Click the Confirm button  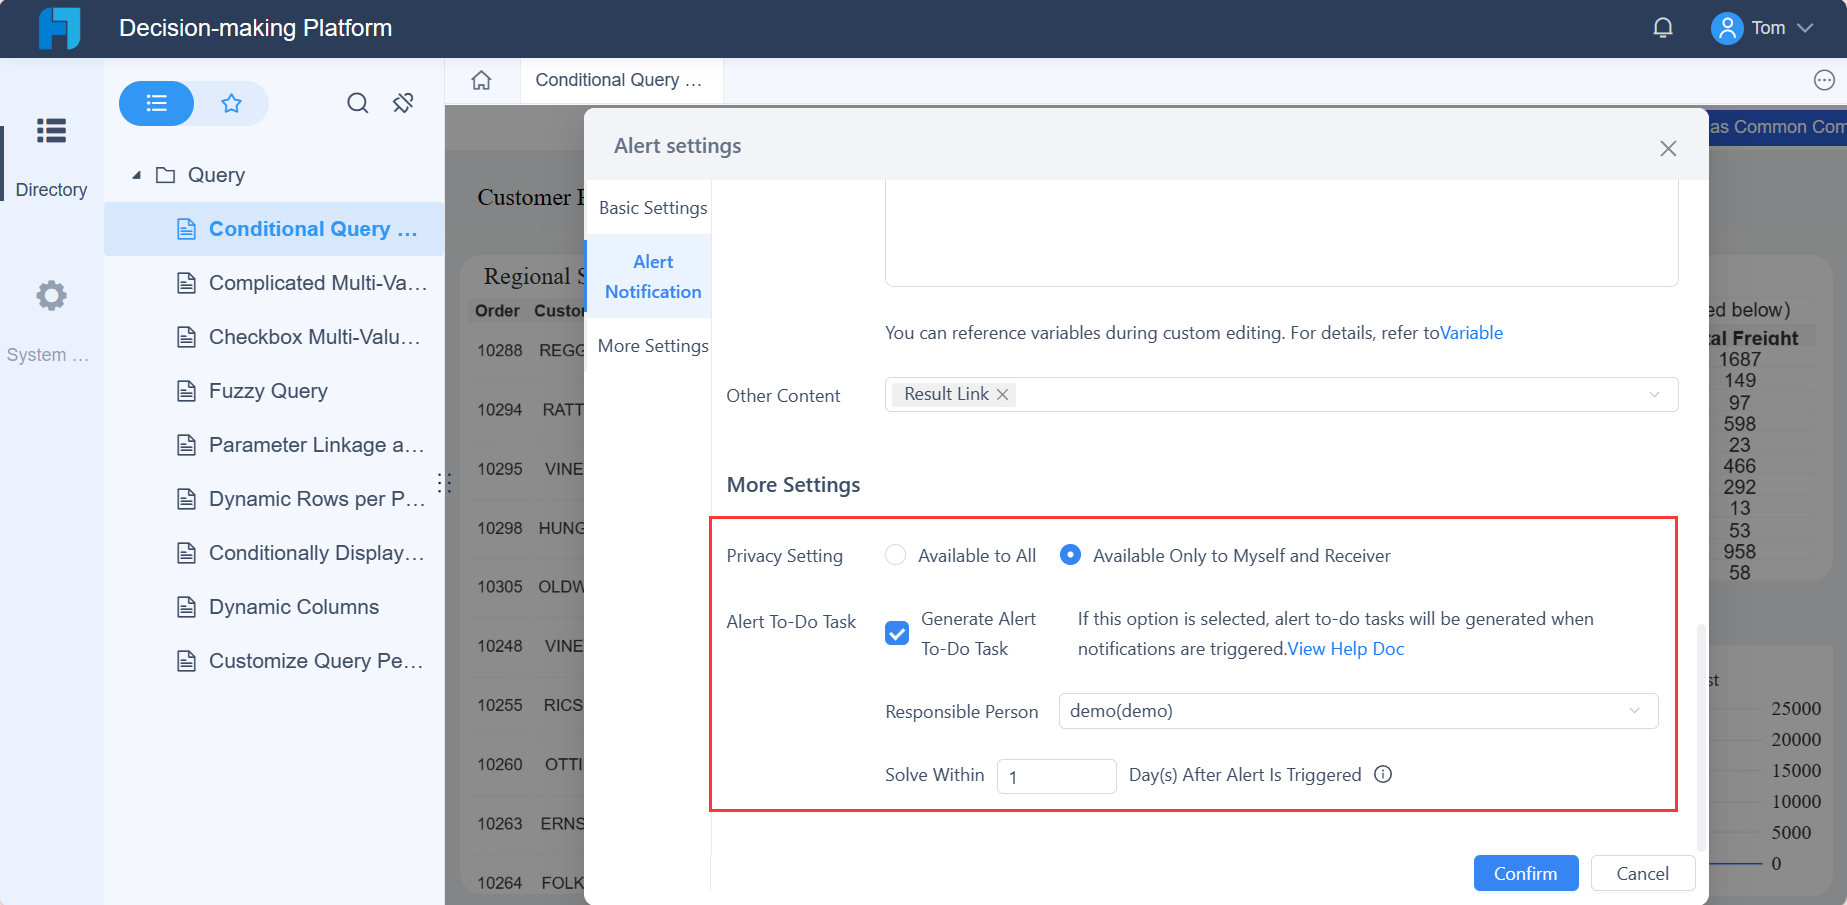click(1525, 873)
